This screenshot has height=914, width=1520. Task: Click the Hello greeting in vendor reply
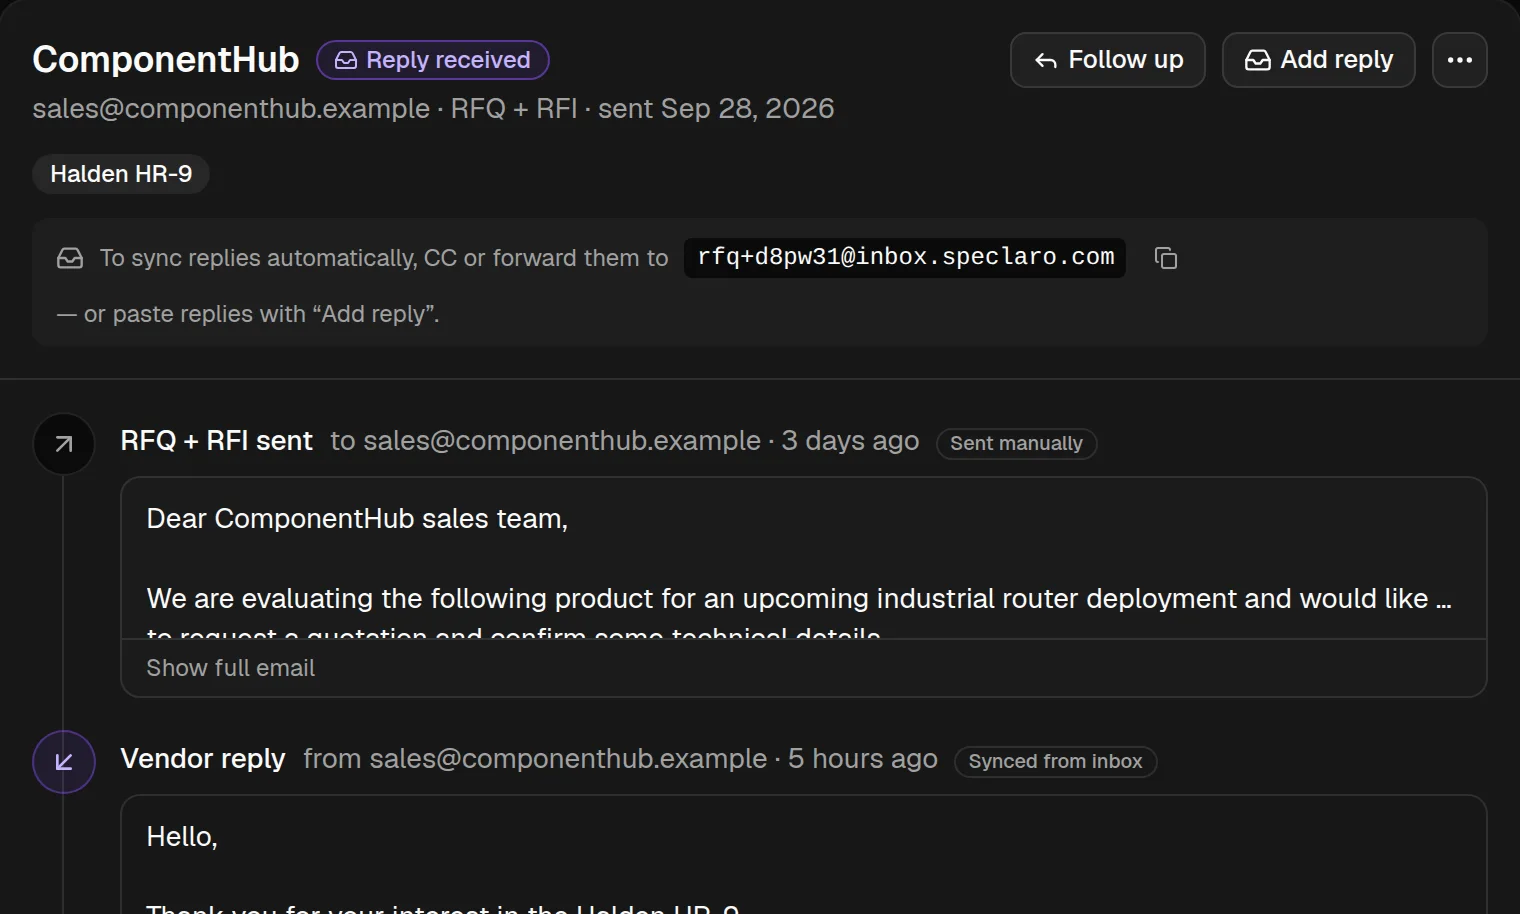(x=182, y=837)
